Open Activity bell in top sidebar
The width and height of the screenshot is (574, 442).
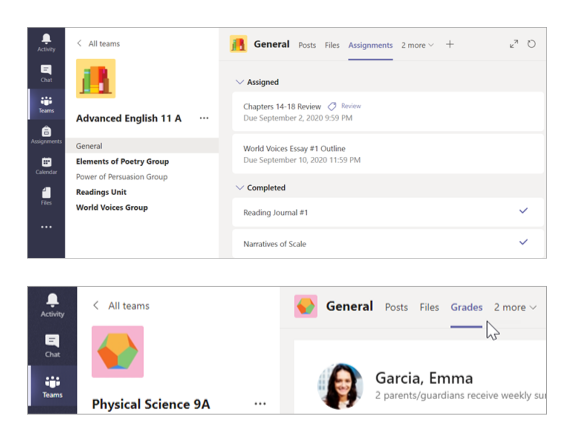pyautogui.click(x=46, y=43)
